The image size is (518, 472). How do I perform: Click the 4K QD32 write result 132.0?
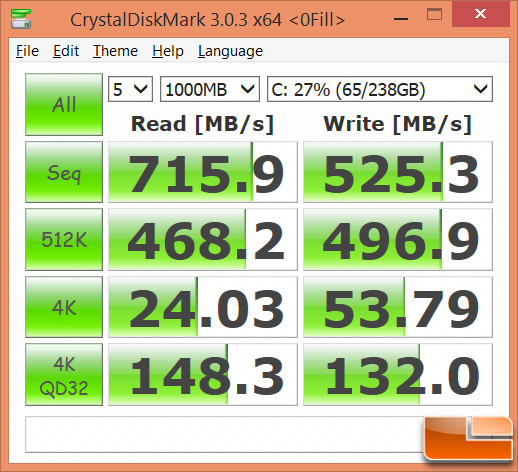point(398,375)
